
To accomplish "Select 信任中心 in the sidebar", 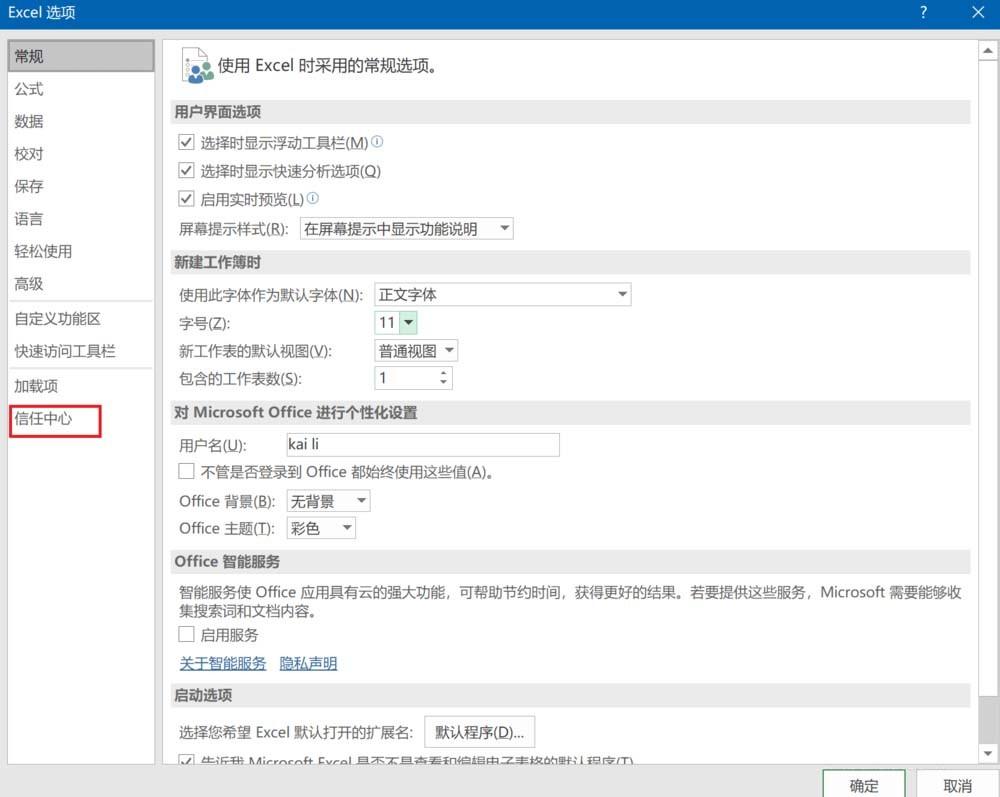I will click(x=41, y=418).
